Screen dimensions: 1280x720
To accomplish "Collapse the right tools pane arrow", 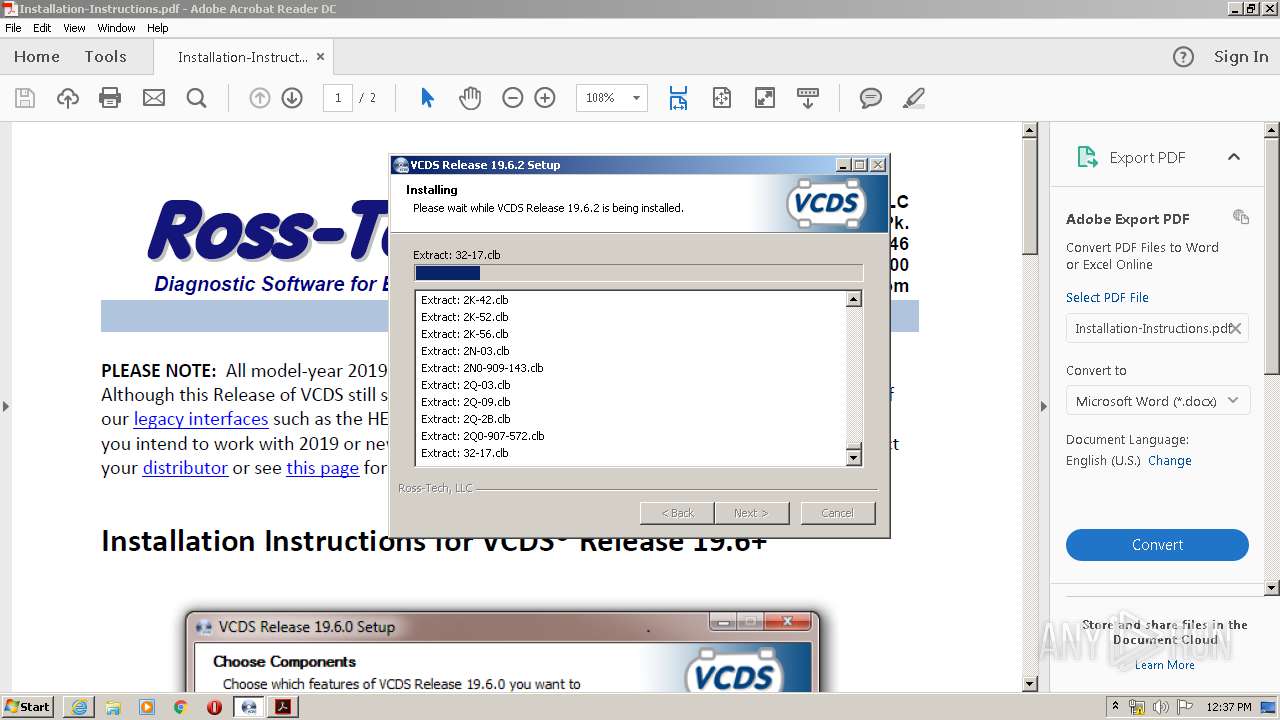I will [x=1043, y=406].
